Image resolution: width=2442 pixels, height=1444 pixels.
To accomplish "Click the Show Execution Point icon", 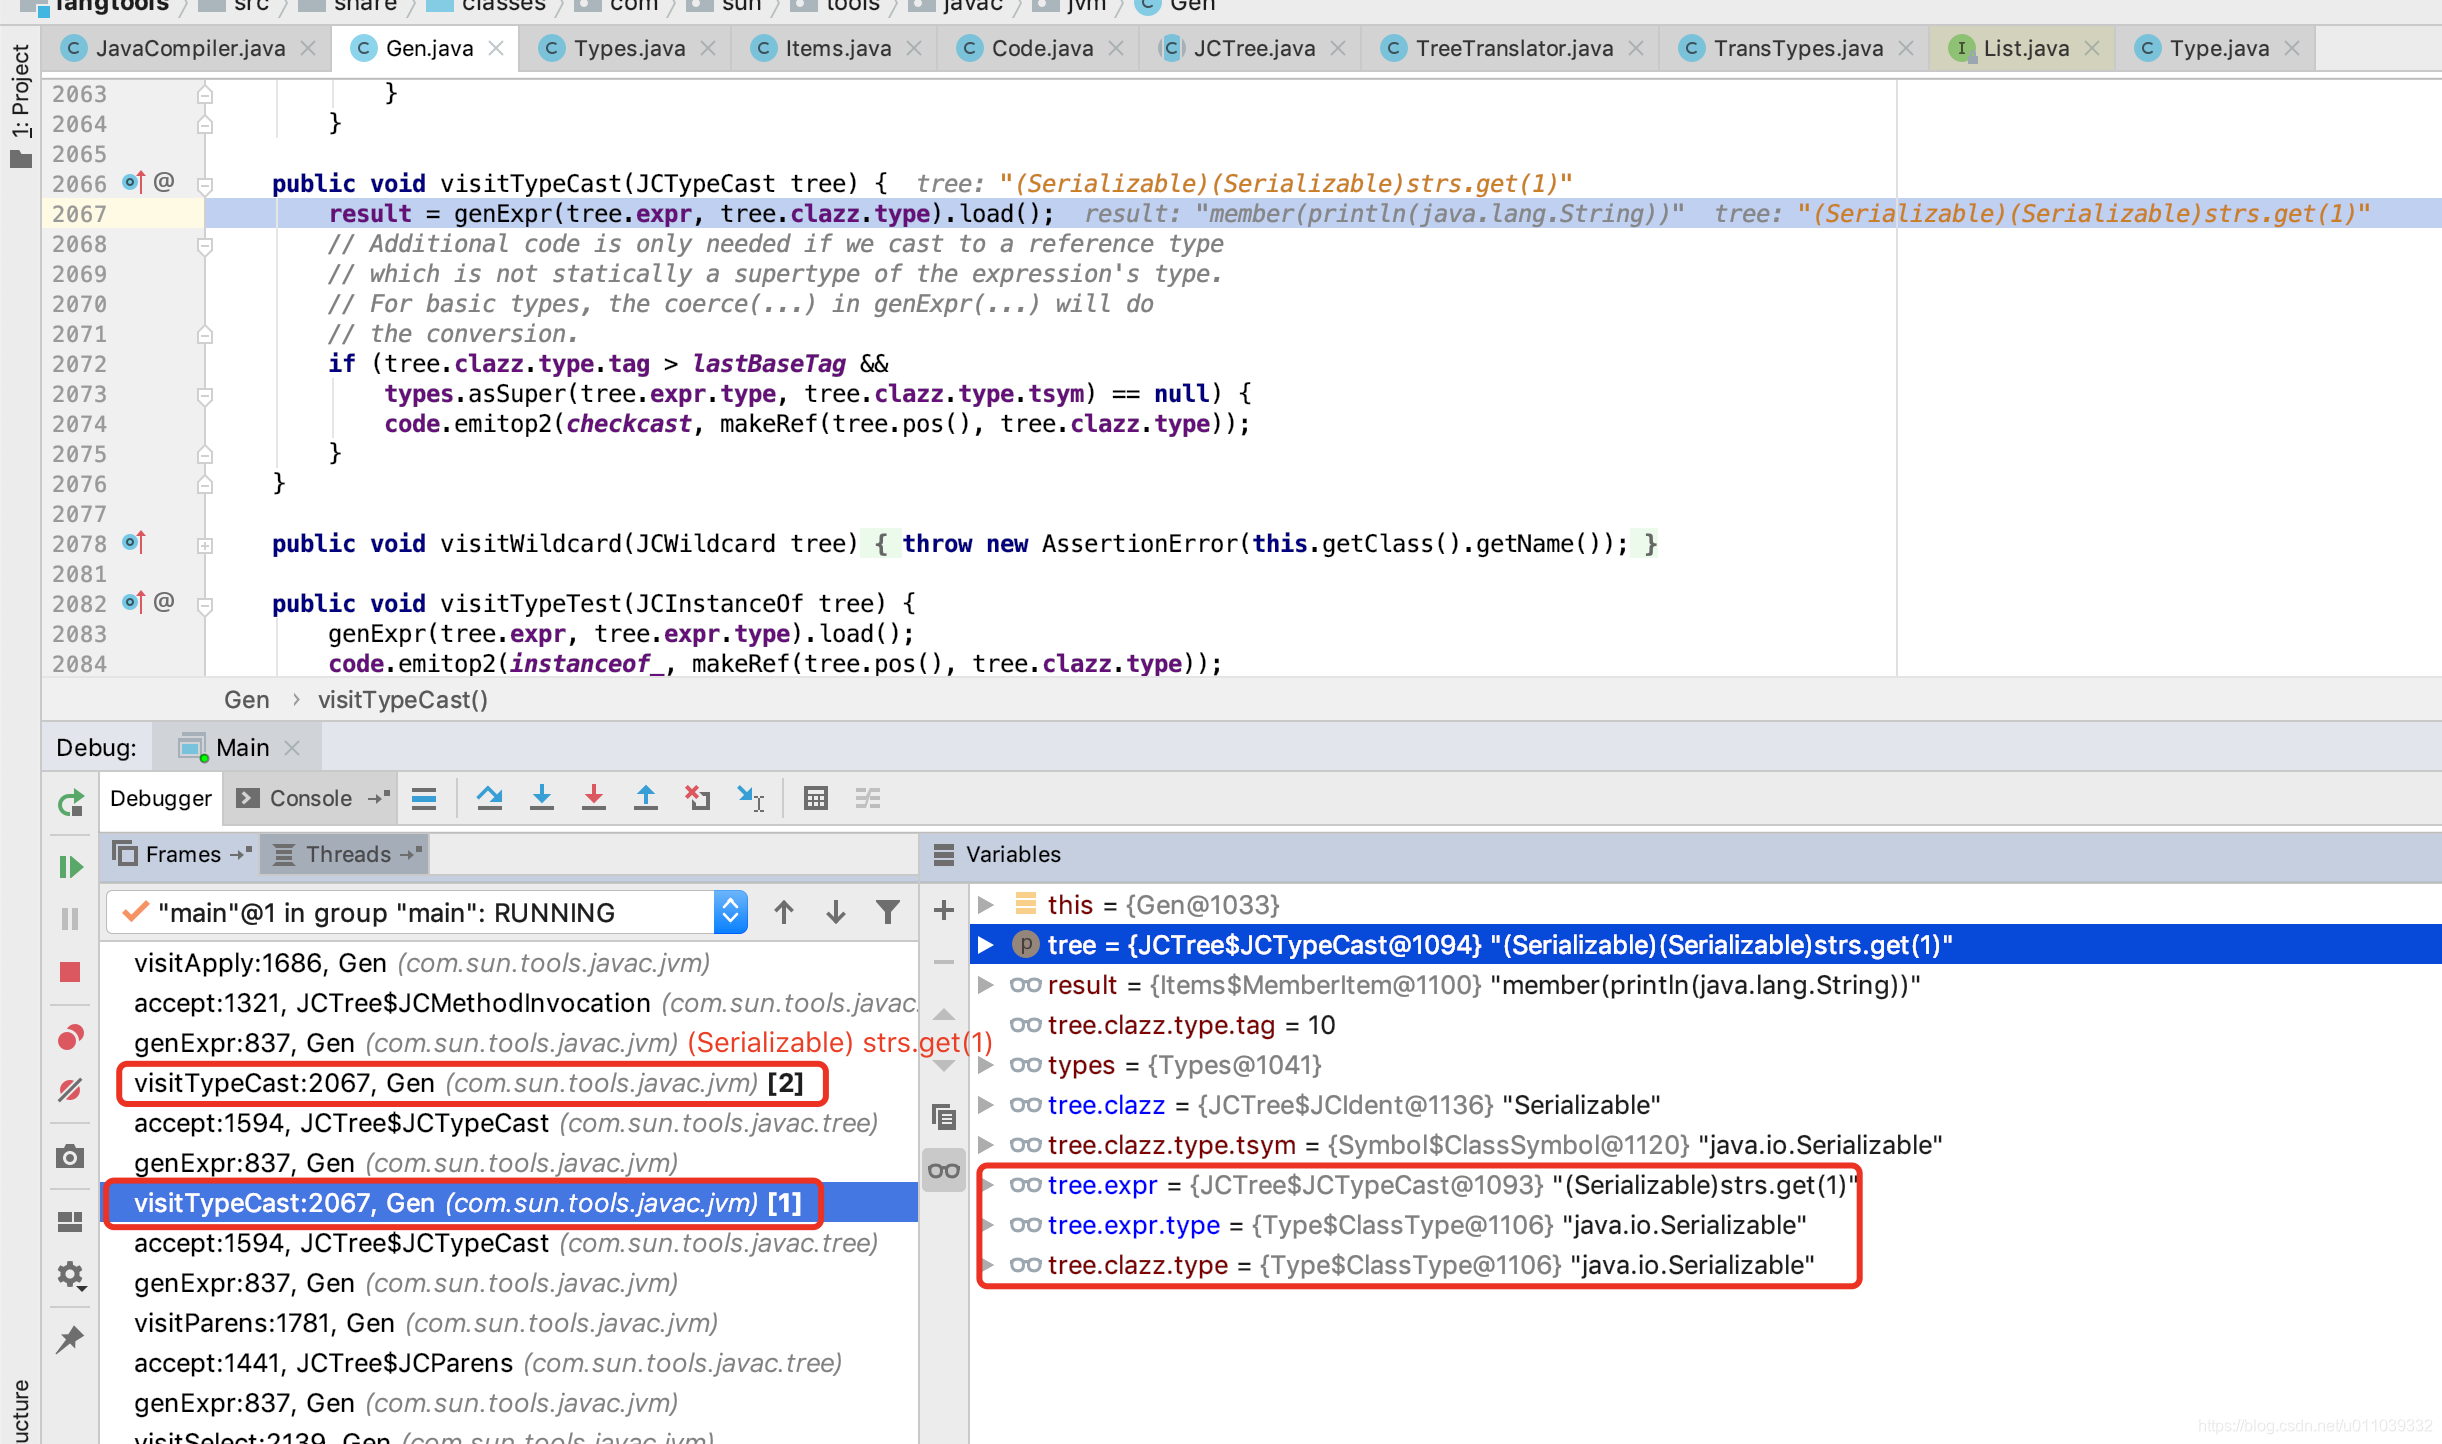I will click(x=424, y=798).
